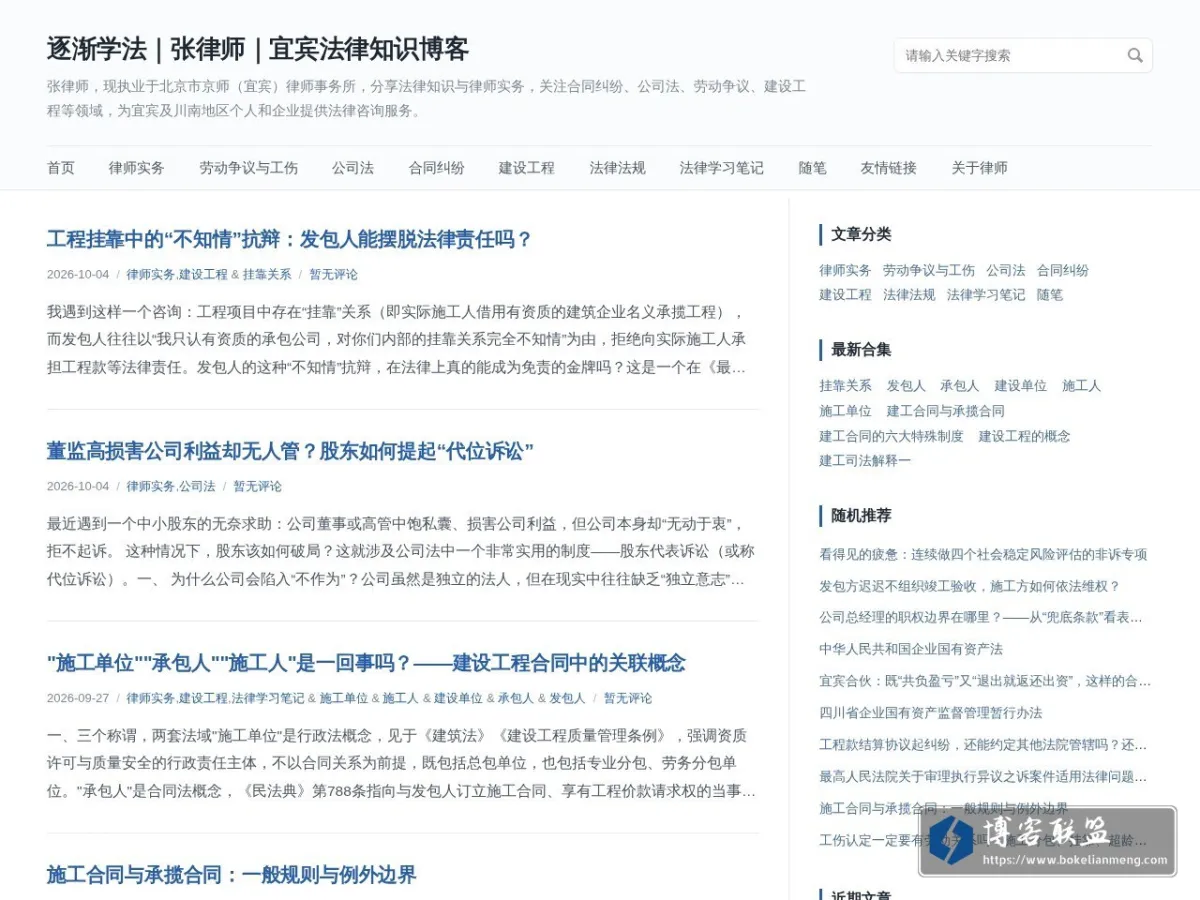Click the 建设单位 tag under third article
The height and width of the screenshot is (900, 1200).
point(458,698)
